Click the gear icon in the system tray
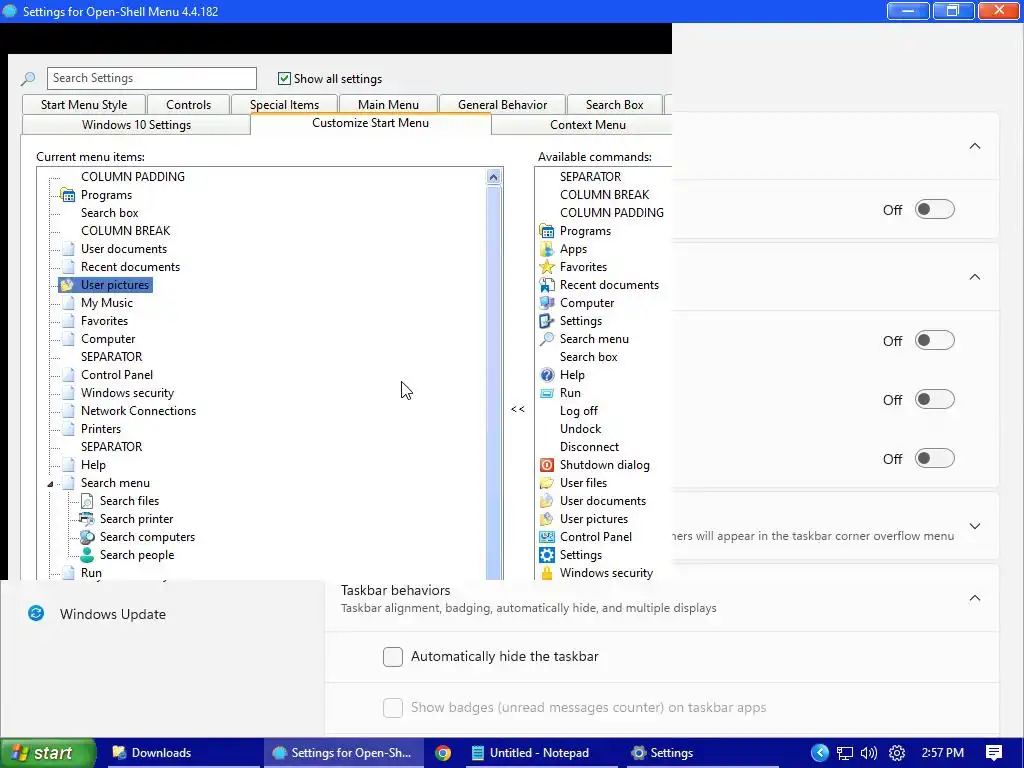Image resolution: width=1024 pixels, height=768 pixels. click(897, 753)
